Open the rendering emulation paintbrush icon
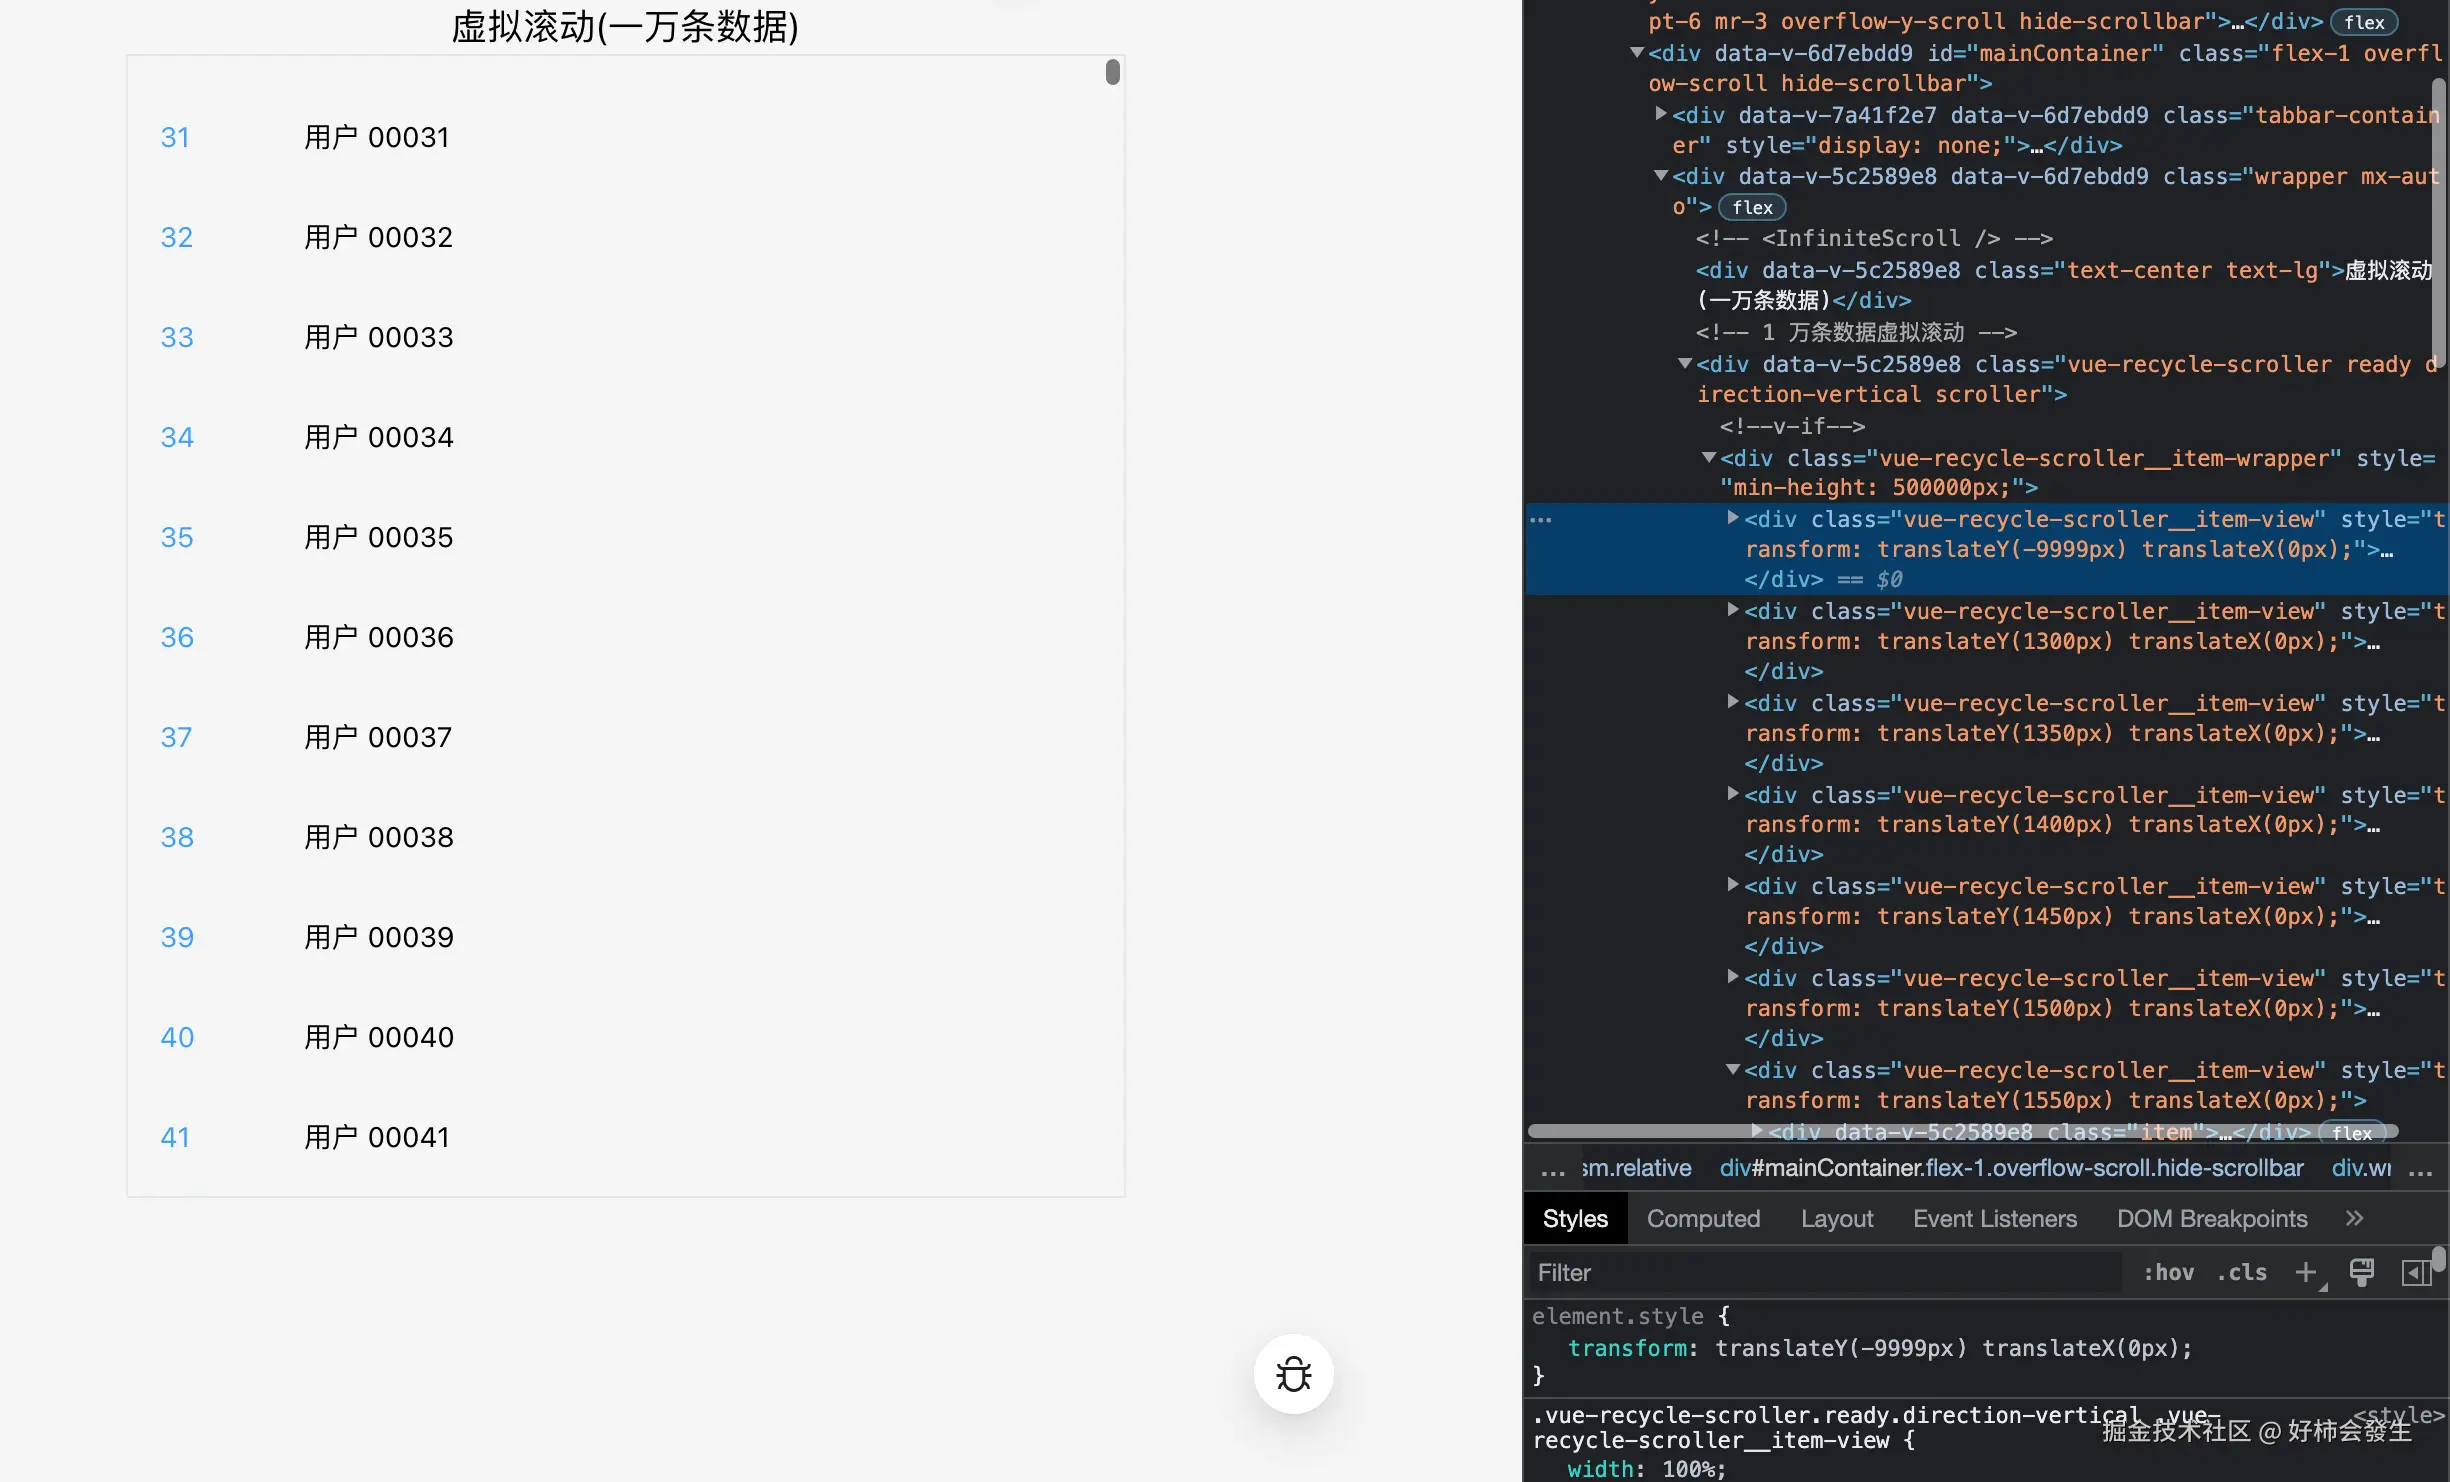Image resolution: width=2450 pixels, height=1482 pixels. coord(2362,1272)
